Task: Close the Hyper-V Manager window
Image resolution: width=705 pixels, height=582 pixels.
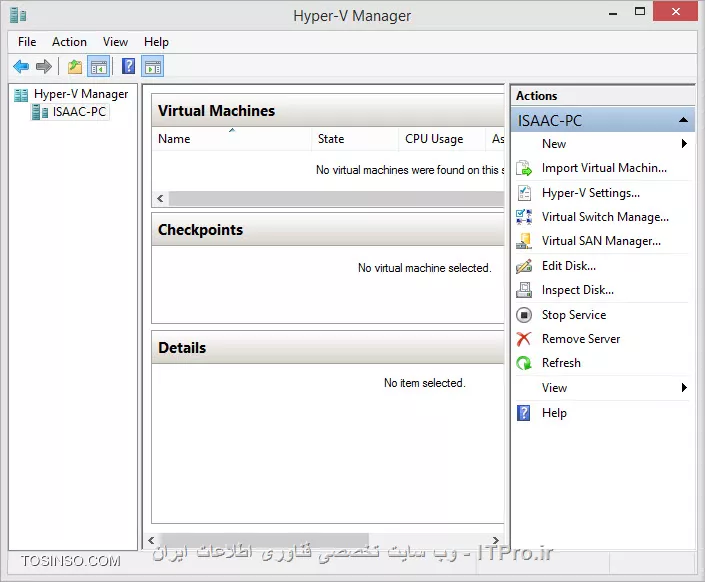Action: pos(676,11)
